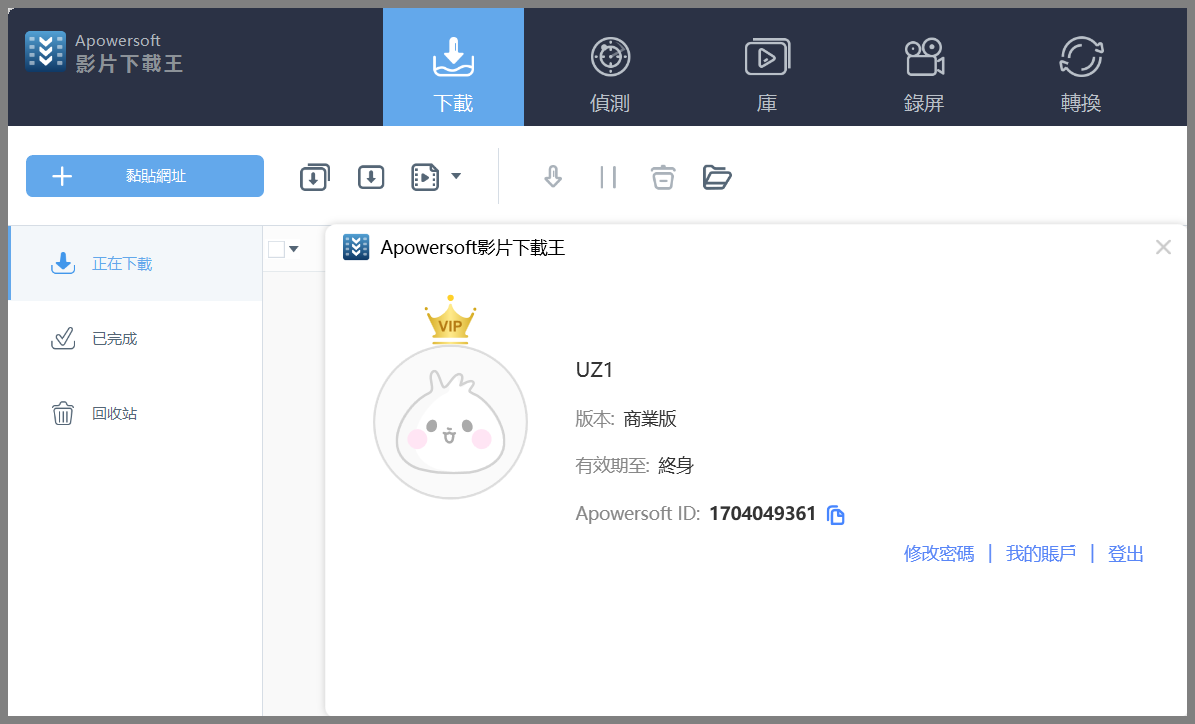The height and width of the screenshot is (724, 1195).
Task: Copy the Apowersoft ID to clipboard
Action: pyautogui.click(x=836, y=514)
